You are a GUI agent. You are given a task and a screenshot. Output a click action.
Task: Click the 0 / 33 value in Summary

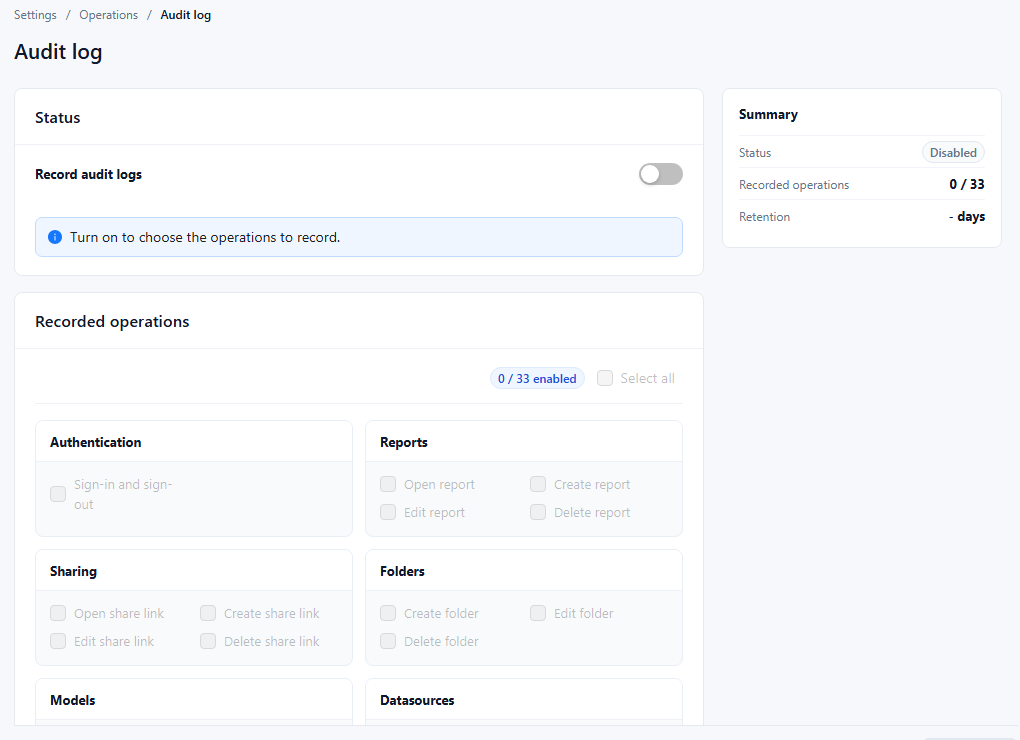pos(967,185)
